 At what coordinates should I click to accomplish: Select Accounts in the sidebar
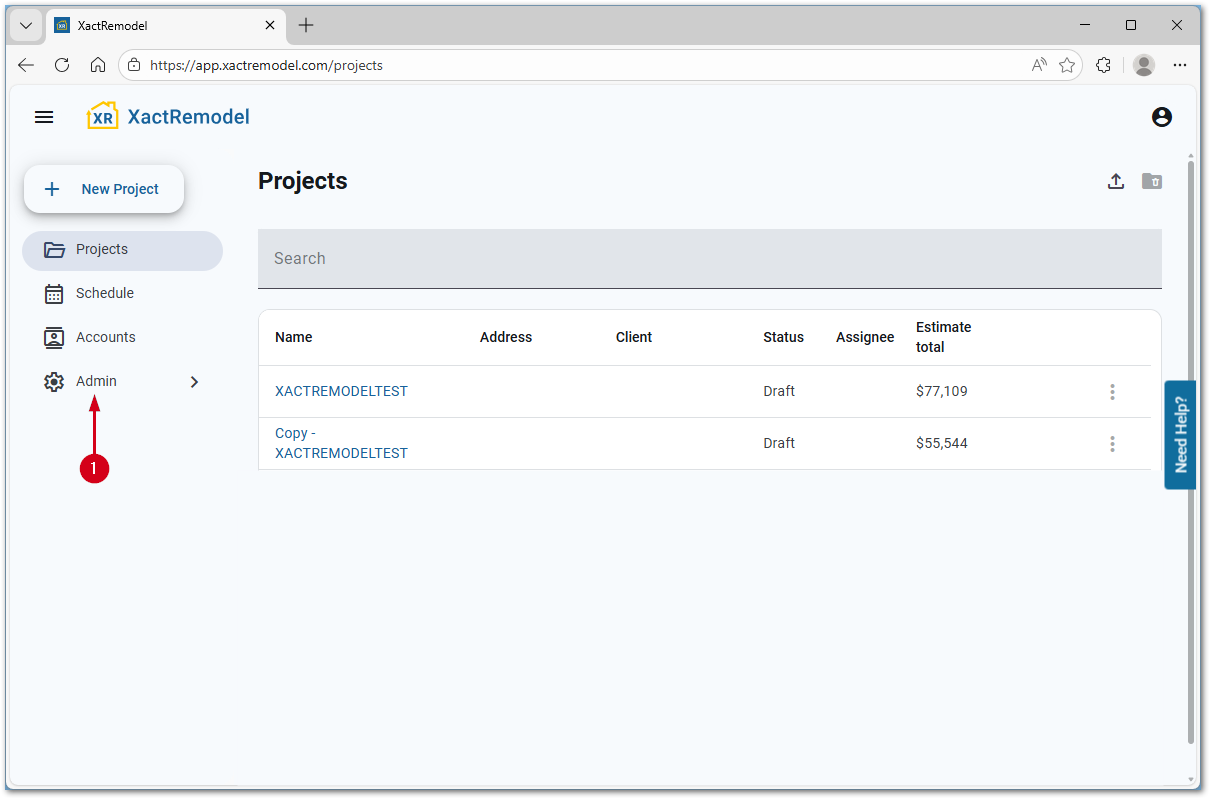pos(105,337)
